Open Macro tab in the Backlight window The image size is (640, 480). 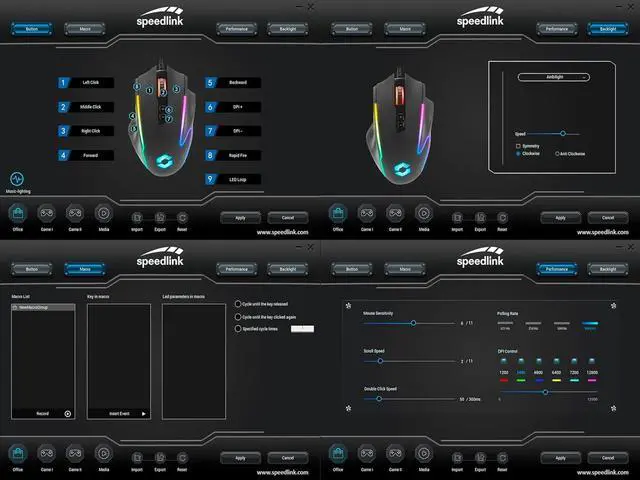click(x=405, y=29)
